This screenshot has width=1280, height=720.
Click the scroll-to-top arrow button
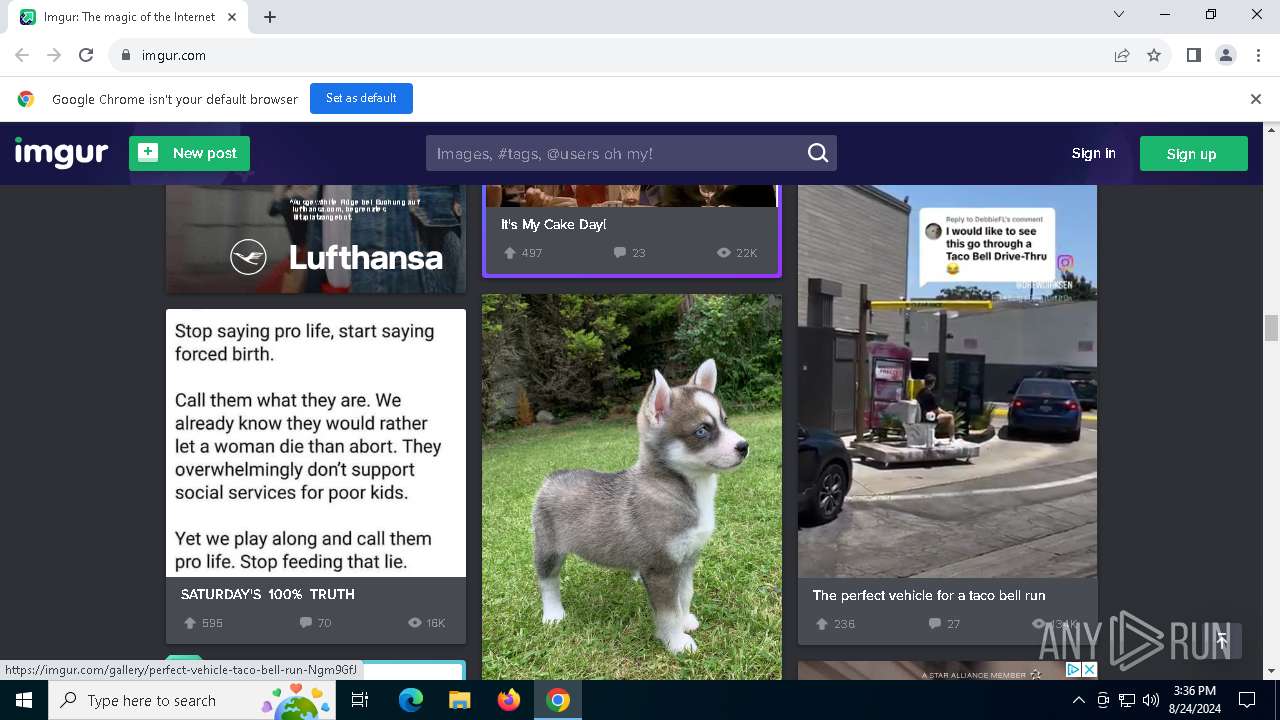[x=1221, y=641]
